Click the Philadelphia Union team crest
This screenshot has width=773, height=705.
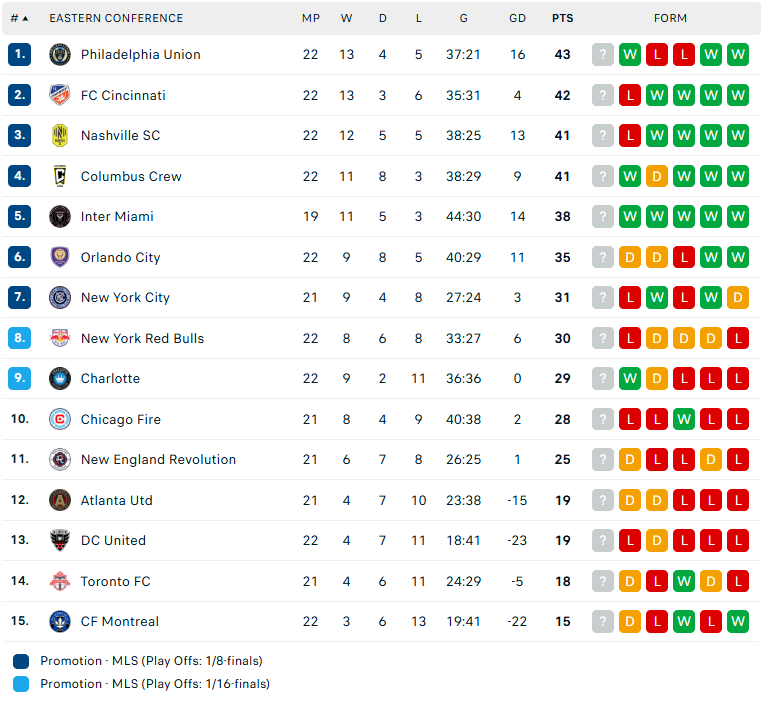tap(60, 54)
